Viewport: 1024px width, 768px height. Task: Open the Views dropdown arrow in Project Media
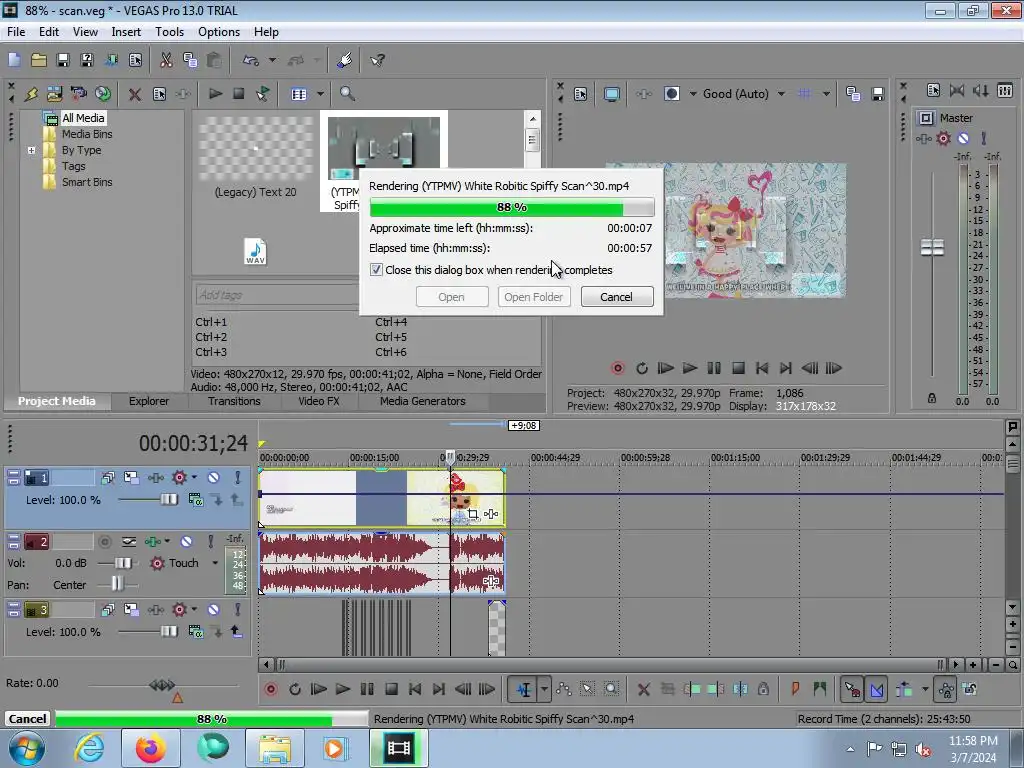320,94
